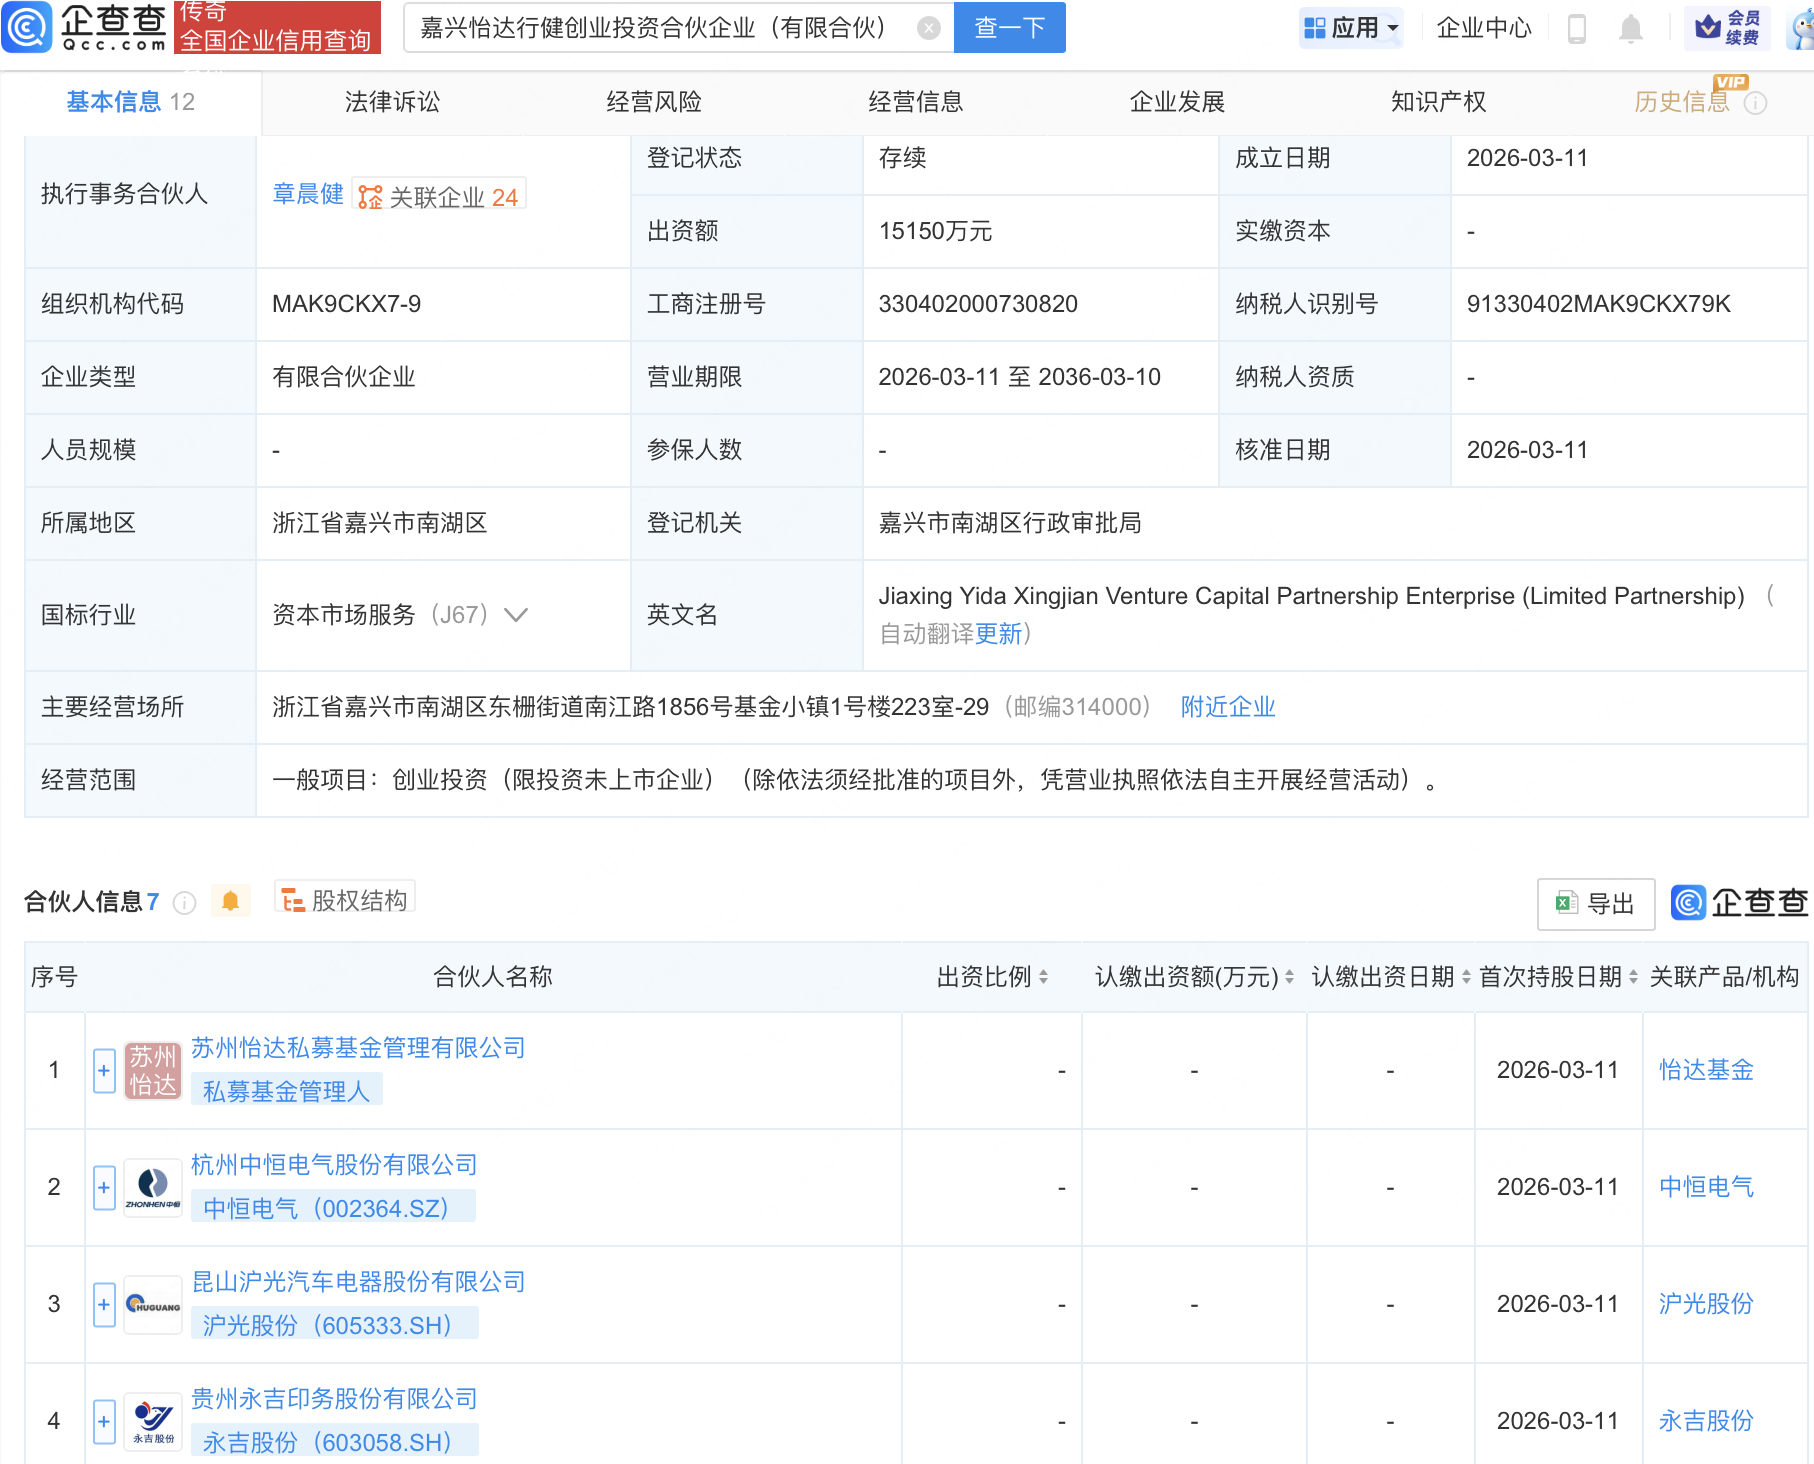Switch to the 法律诉讼 tab

point(391,101)
